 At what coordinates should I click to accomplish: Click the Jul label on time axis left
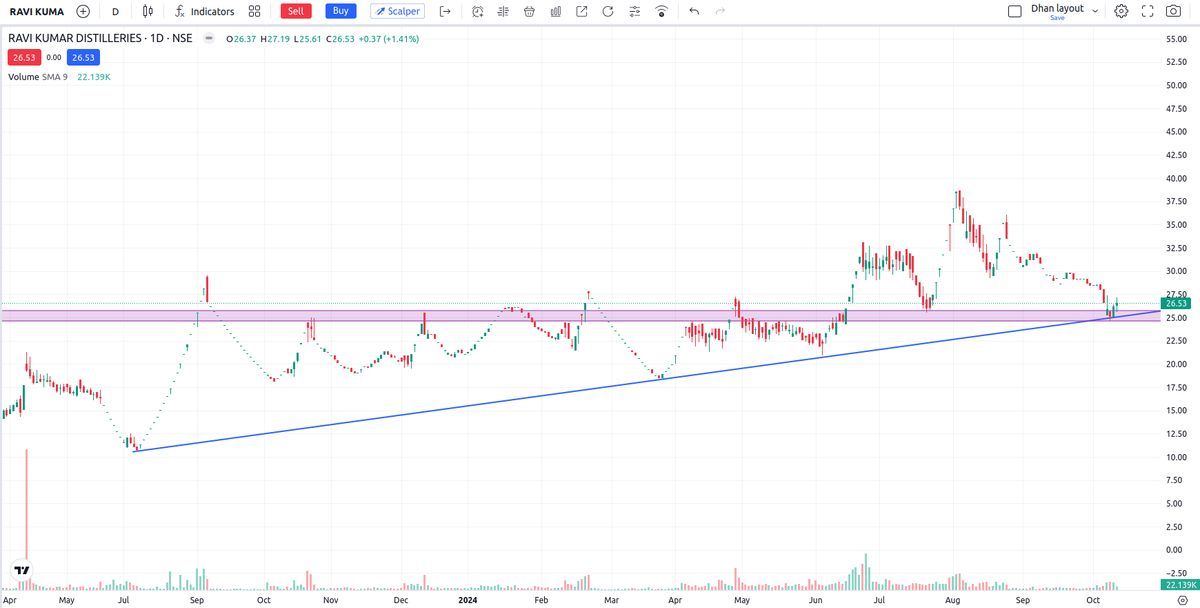(x=125, y=601)
